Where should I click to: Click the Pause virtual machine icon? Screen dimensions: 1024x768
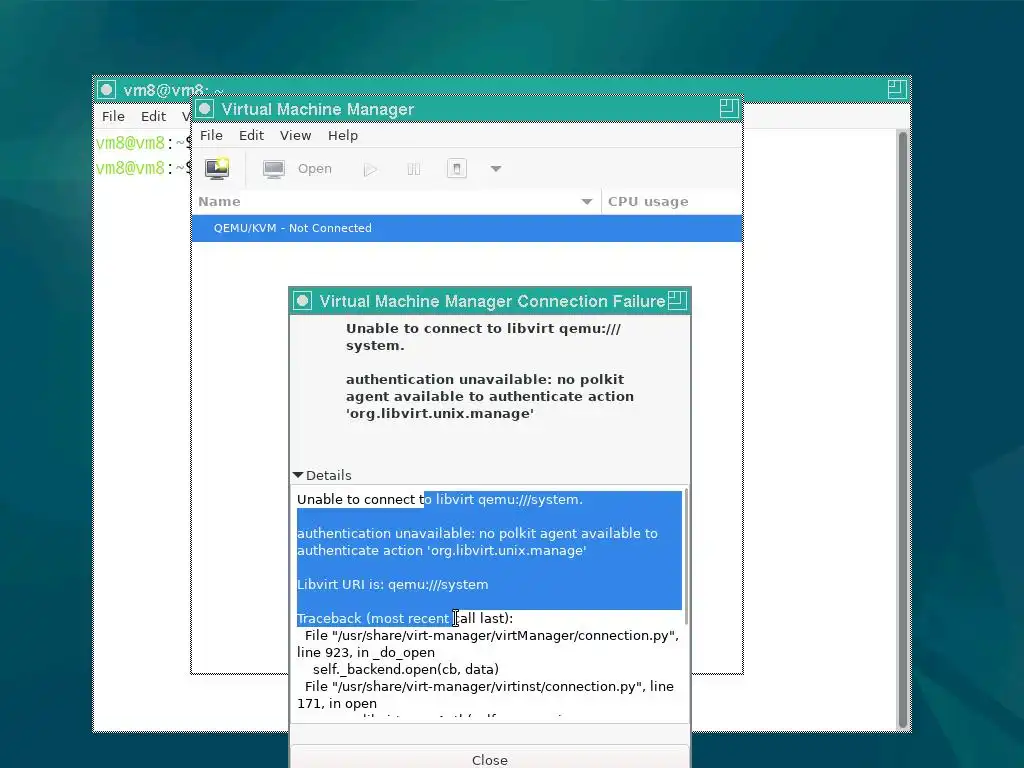point(413,169)
